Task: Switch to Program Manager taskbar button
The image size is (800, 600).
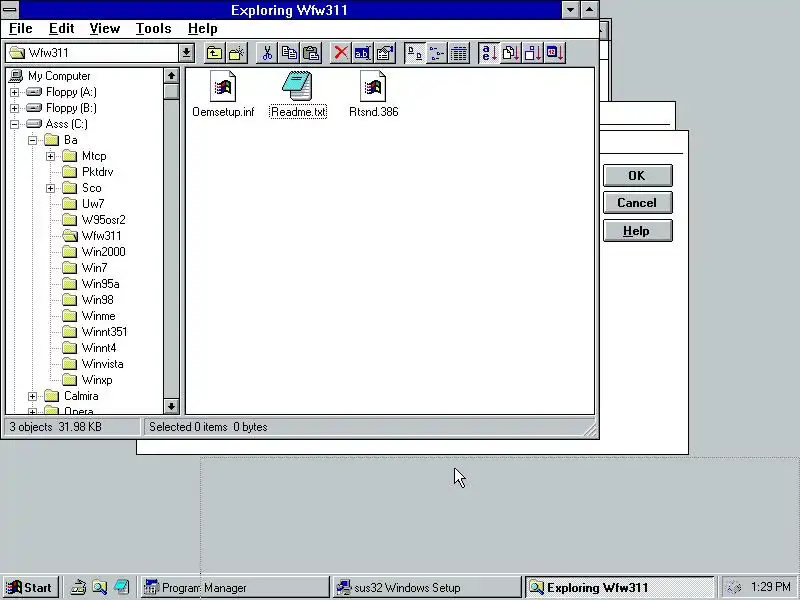Action: click(x=235, y=588)
